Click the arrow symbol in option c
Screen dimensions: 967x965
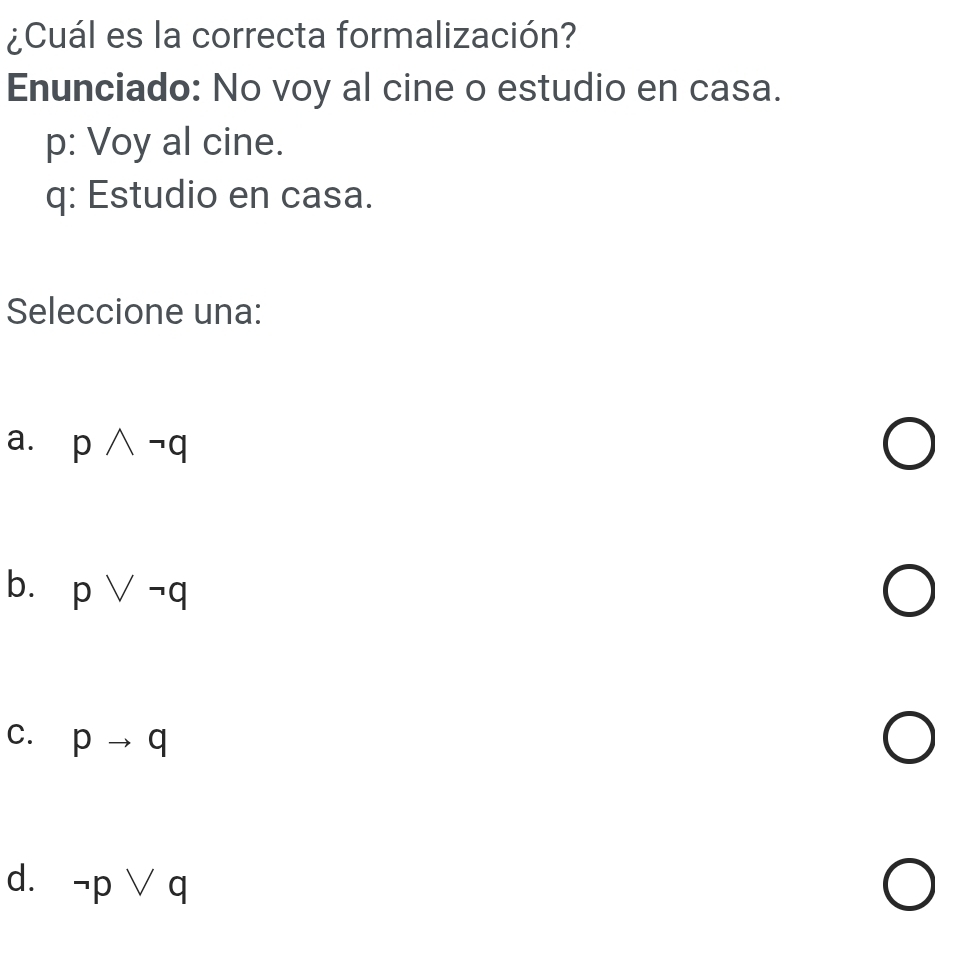[121, 742]
